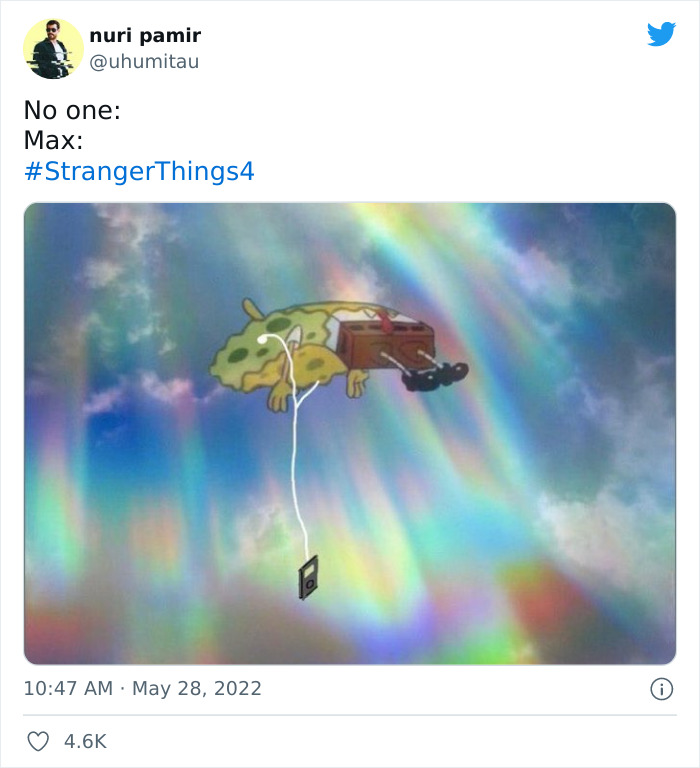Open nuri pamir's profile avatar
This screenshot has width=700, height=768.
click(x=53, y=48)
